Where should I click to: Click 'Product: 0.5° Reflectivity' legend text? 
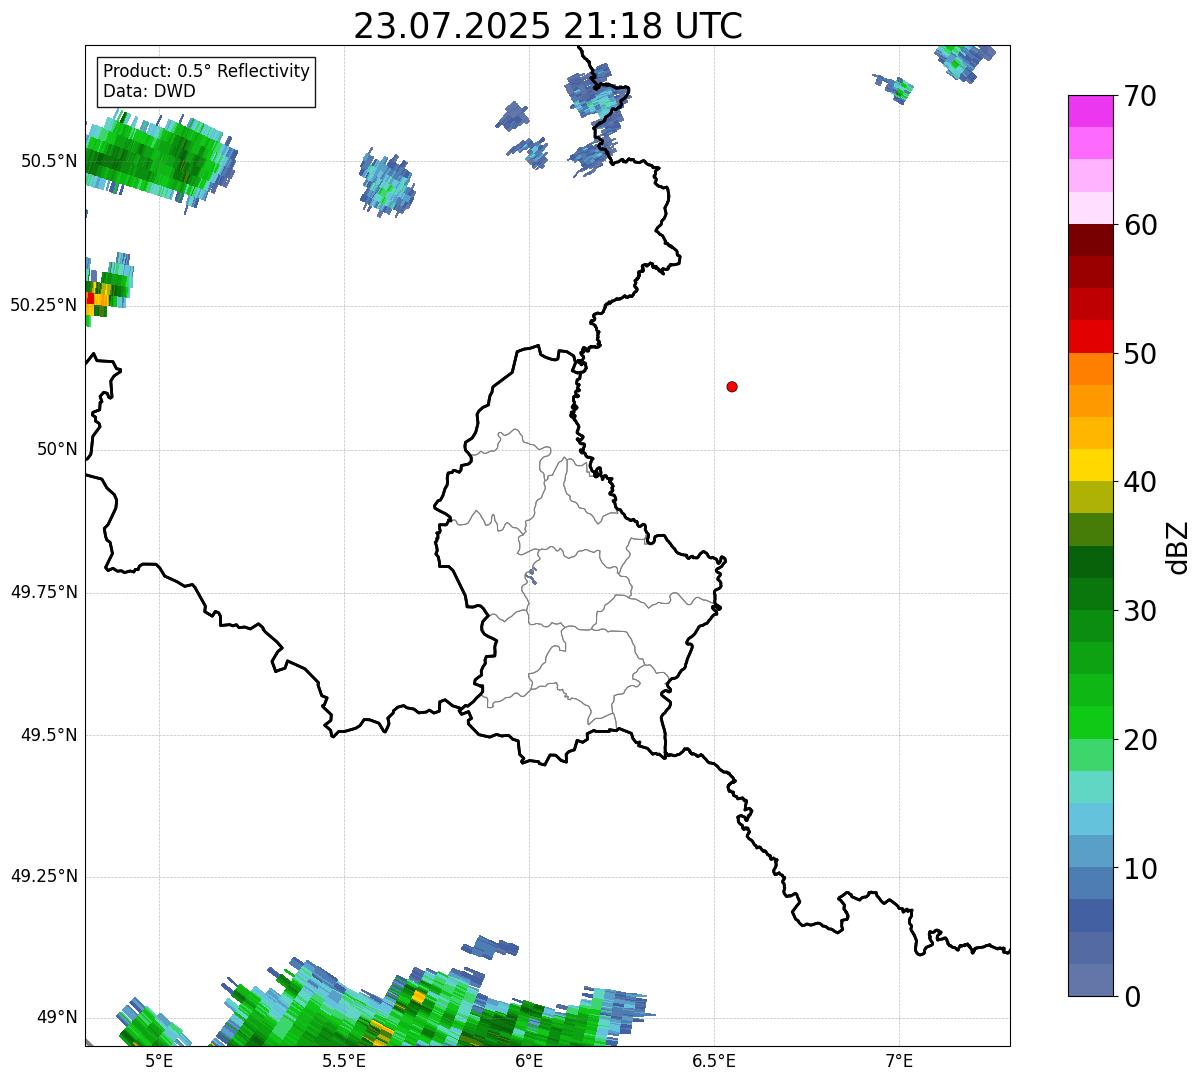coord(206,72)
